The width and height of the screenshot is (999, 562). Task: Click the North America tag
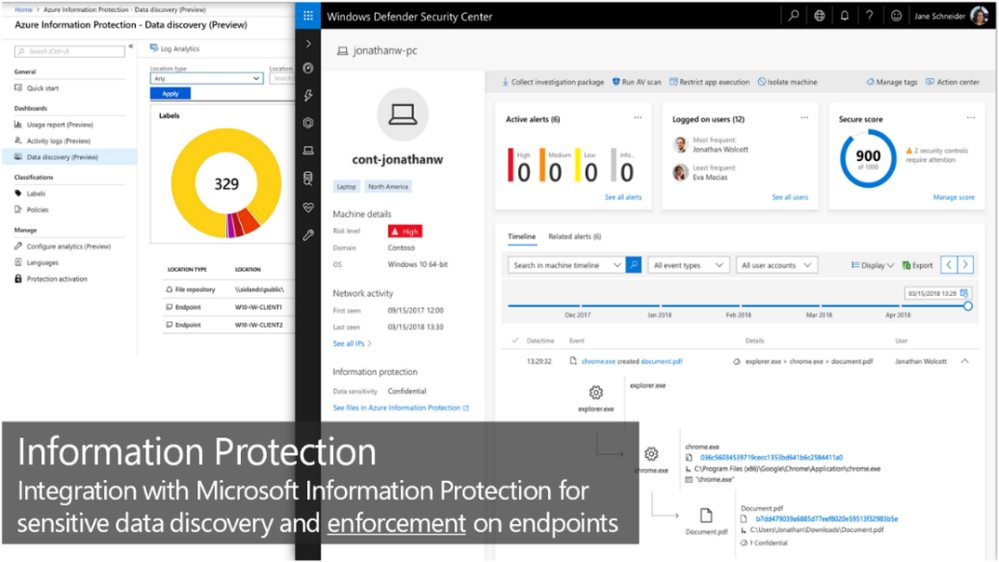[x=388, y=187]
